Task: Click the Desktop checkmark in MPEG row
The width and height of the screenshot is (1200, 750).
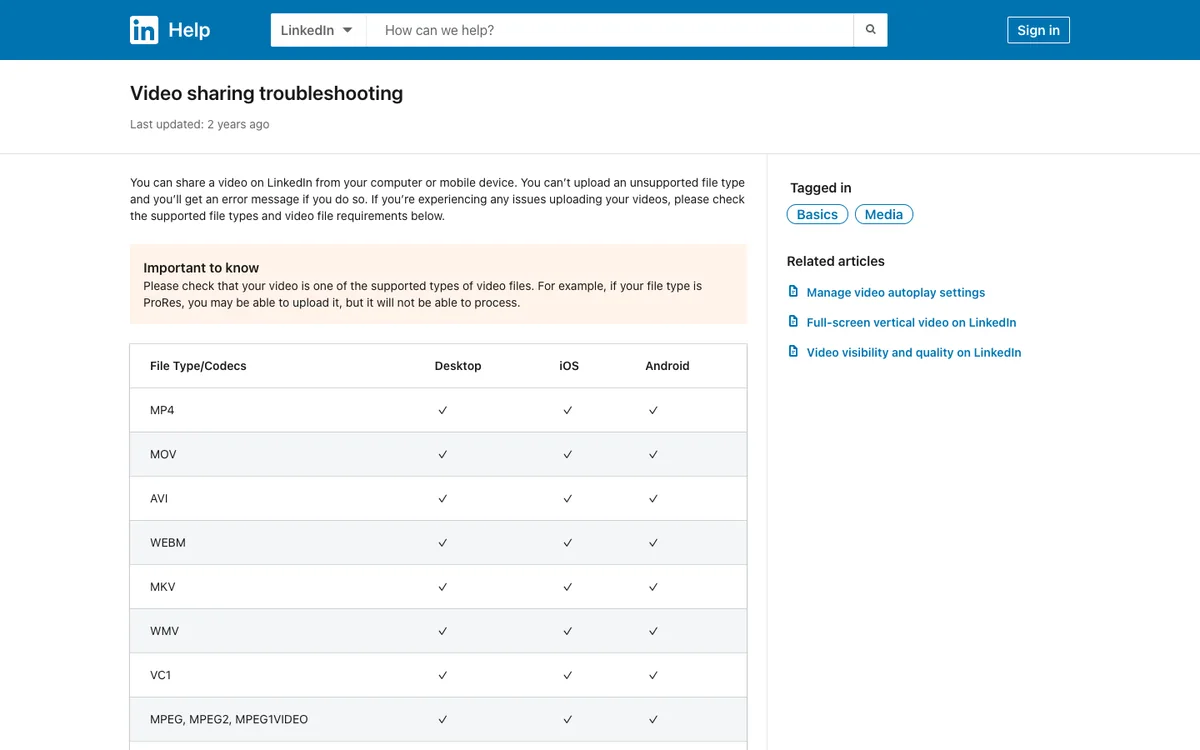Action: (x=442, y=719)
